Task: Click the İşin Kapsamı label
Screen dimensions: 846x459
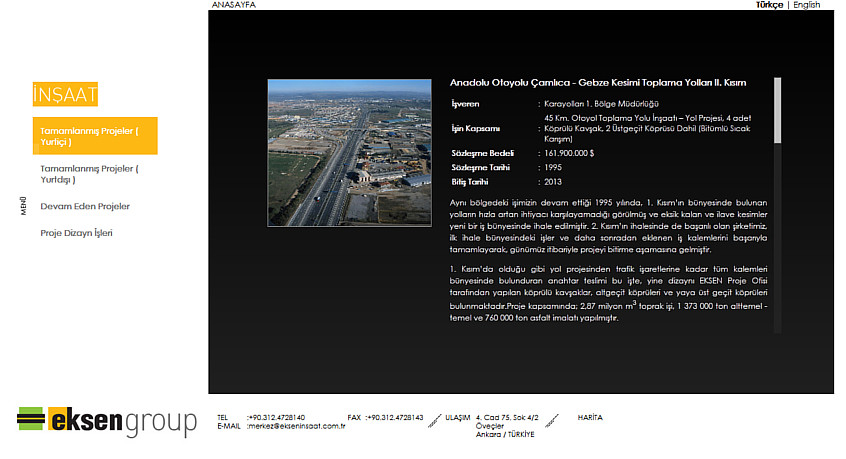Action: 475,128
